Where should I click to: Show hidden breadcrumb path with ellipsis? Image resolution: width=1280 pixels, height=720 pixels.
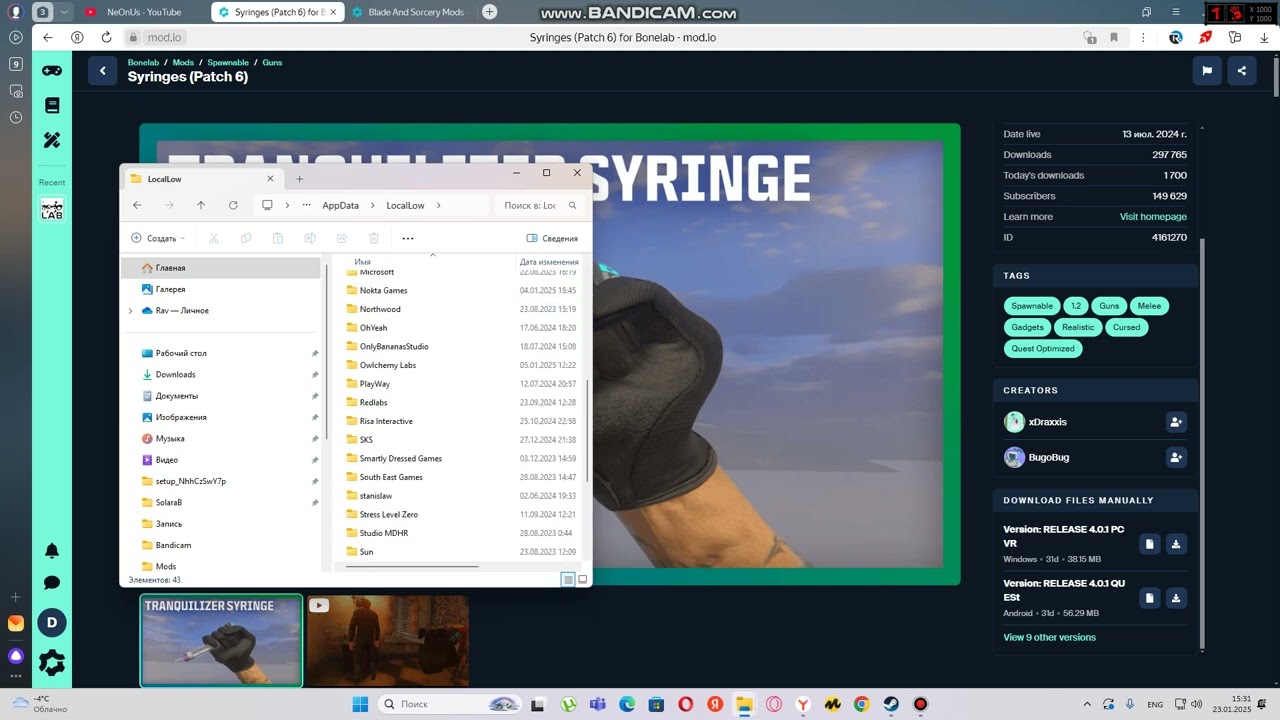coord(306,205)
